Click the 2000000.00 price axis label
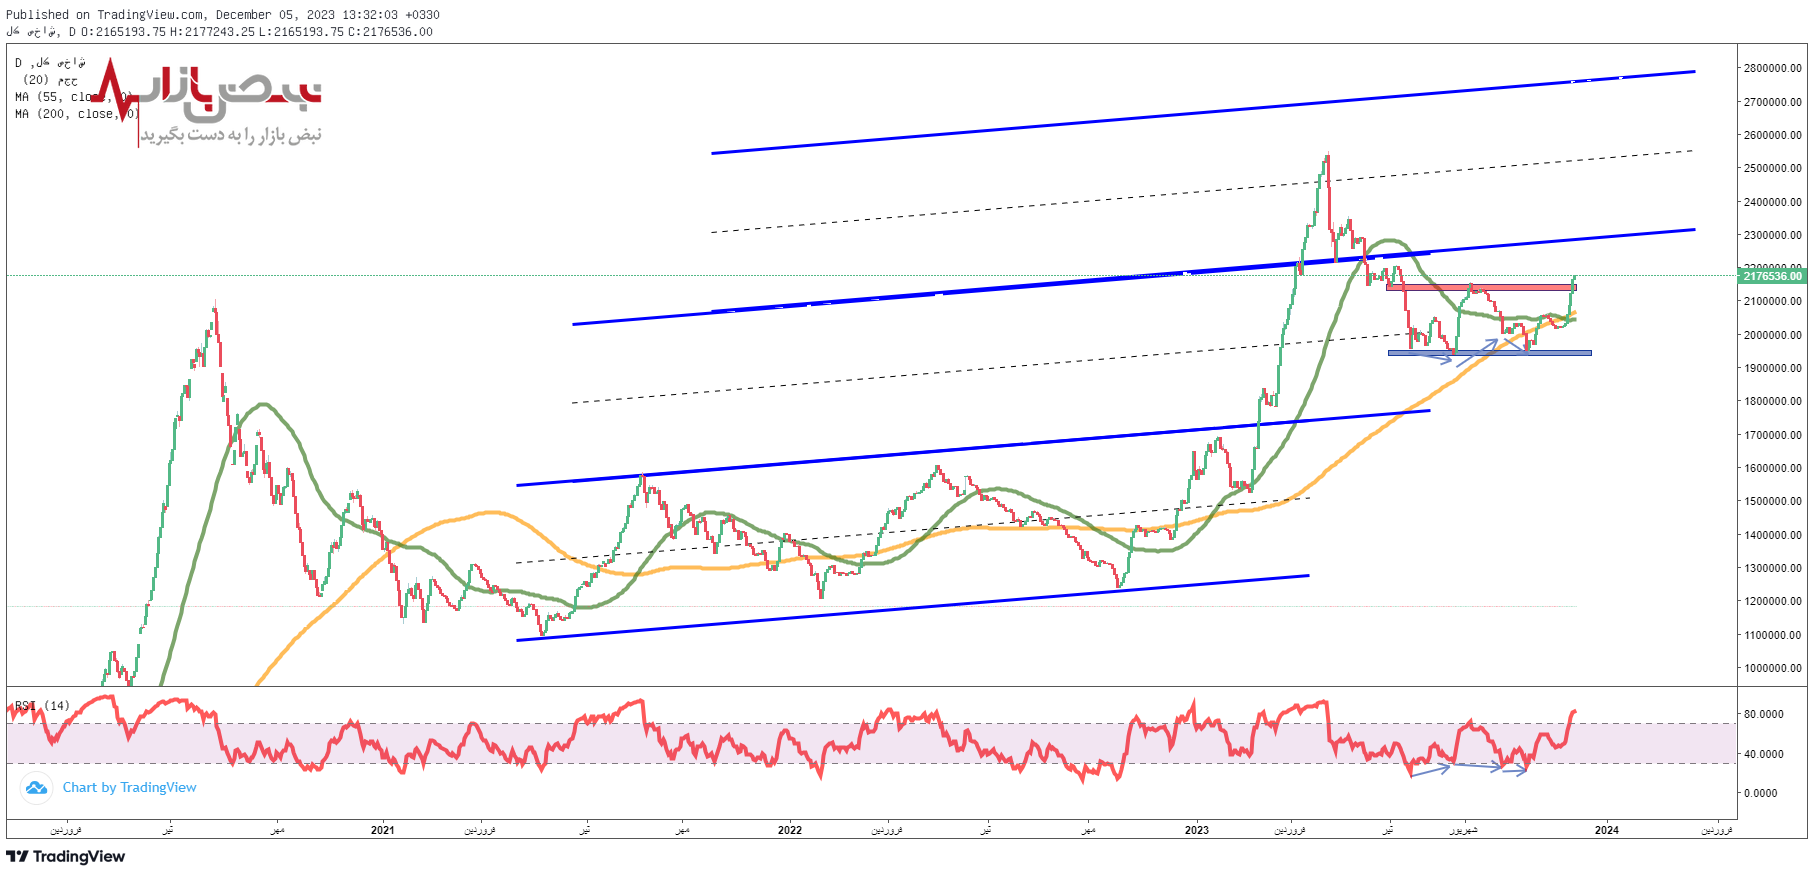Image resolution: width=1814 pixels, height=875 pixels. coord(1773,335)
